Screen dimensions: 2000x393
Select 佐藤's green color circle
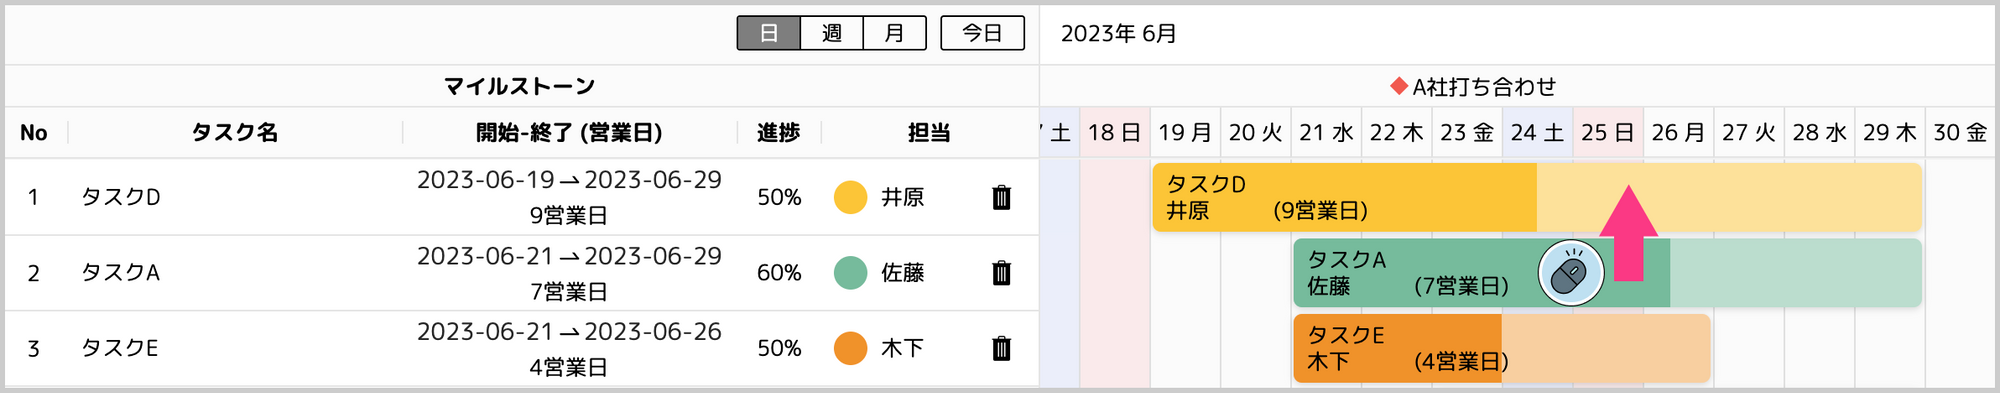(850, 273)
